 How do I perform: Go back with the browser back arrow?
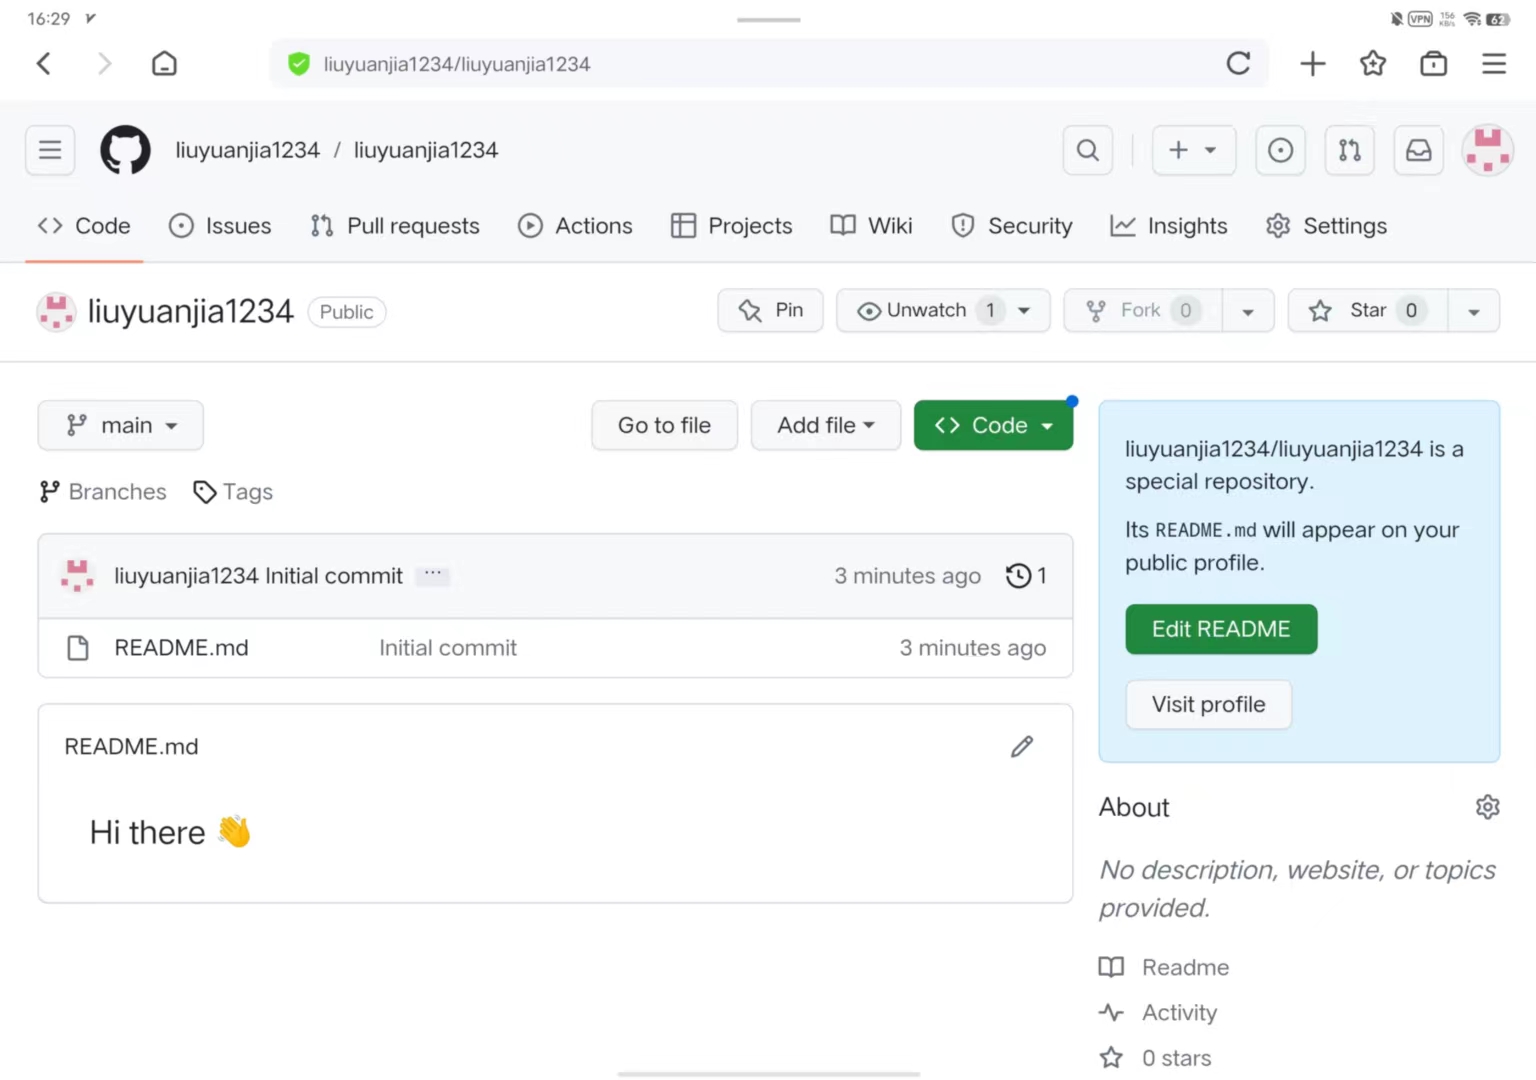pos(44,64)
